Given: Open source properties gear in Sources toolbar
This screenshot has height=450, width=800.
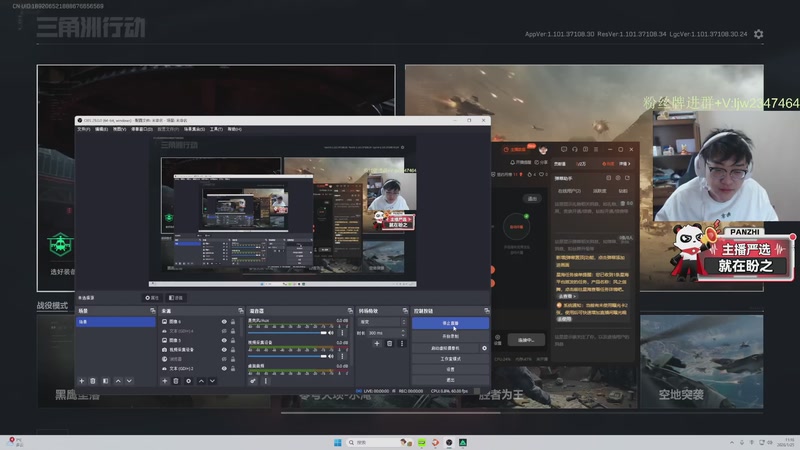Looking at the screenshot, I should pyautogui.click(x=188, y=381).
